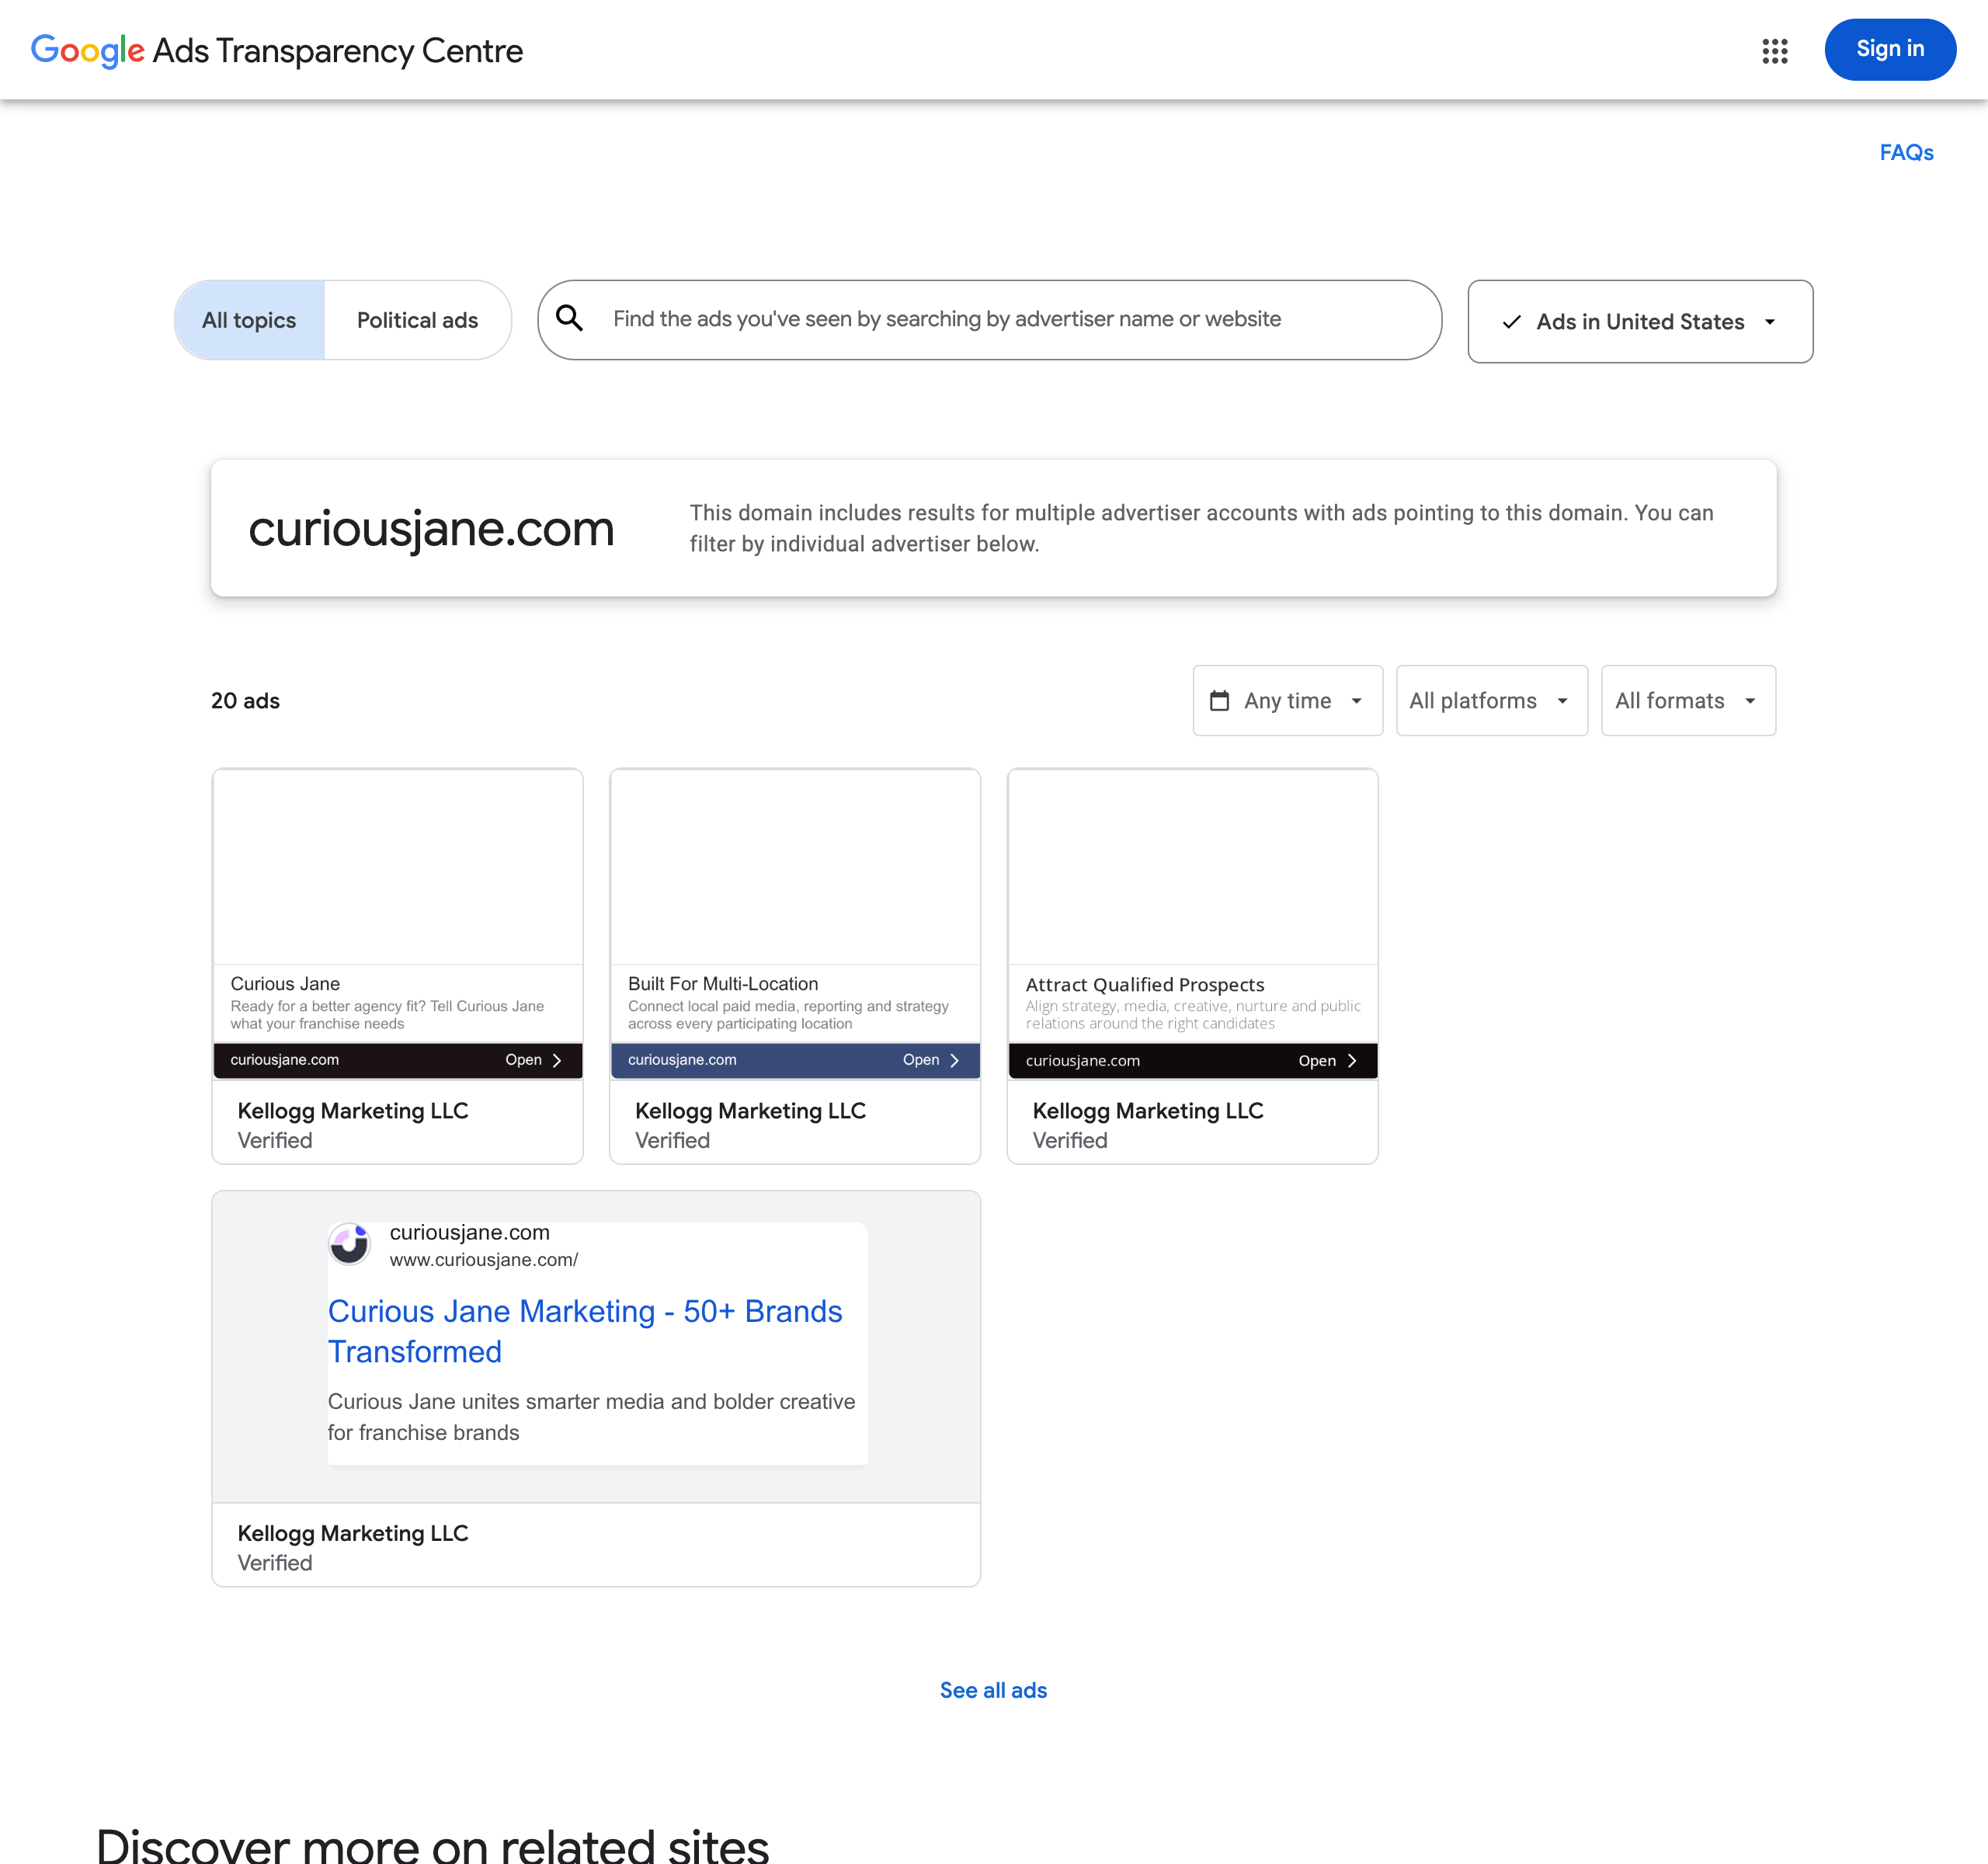1988x1864 pixels.
Task: Expand the All formats filter
Action: click(x=1688, y=700)
